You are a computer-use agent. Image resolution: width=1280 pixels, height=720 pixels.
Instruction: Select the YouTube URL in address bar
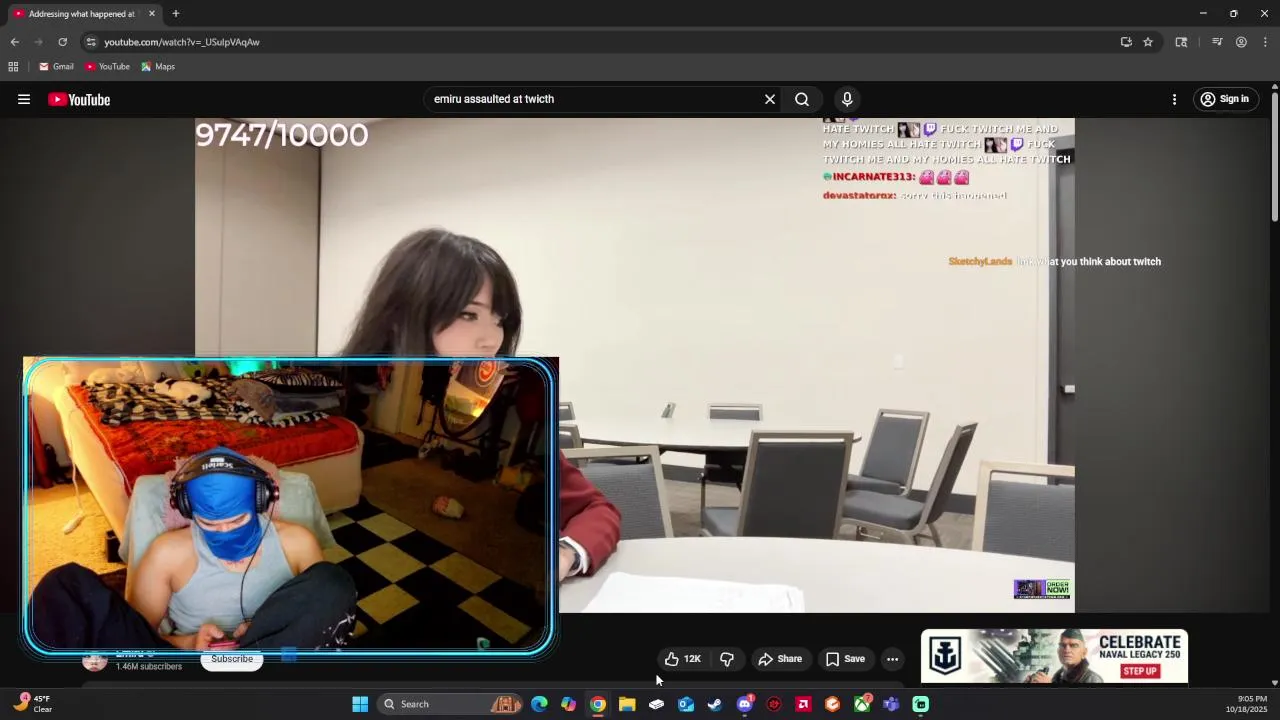point(182,42)
